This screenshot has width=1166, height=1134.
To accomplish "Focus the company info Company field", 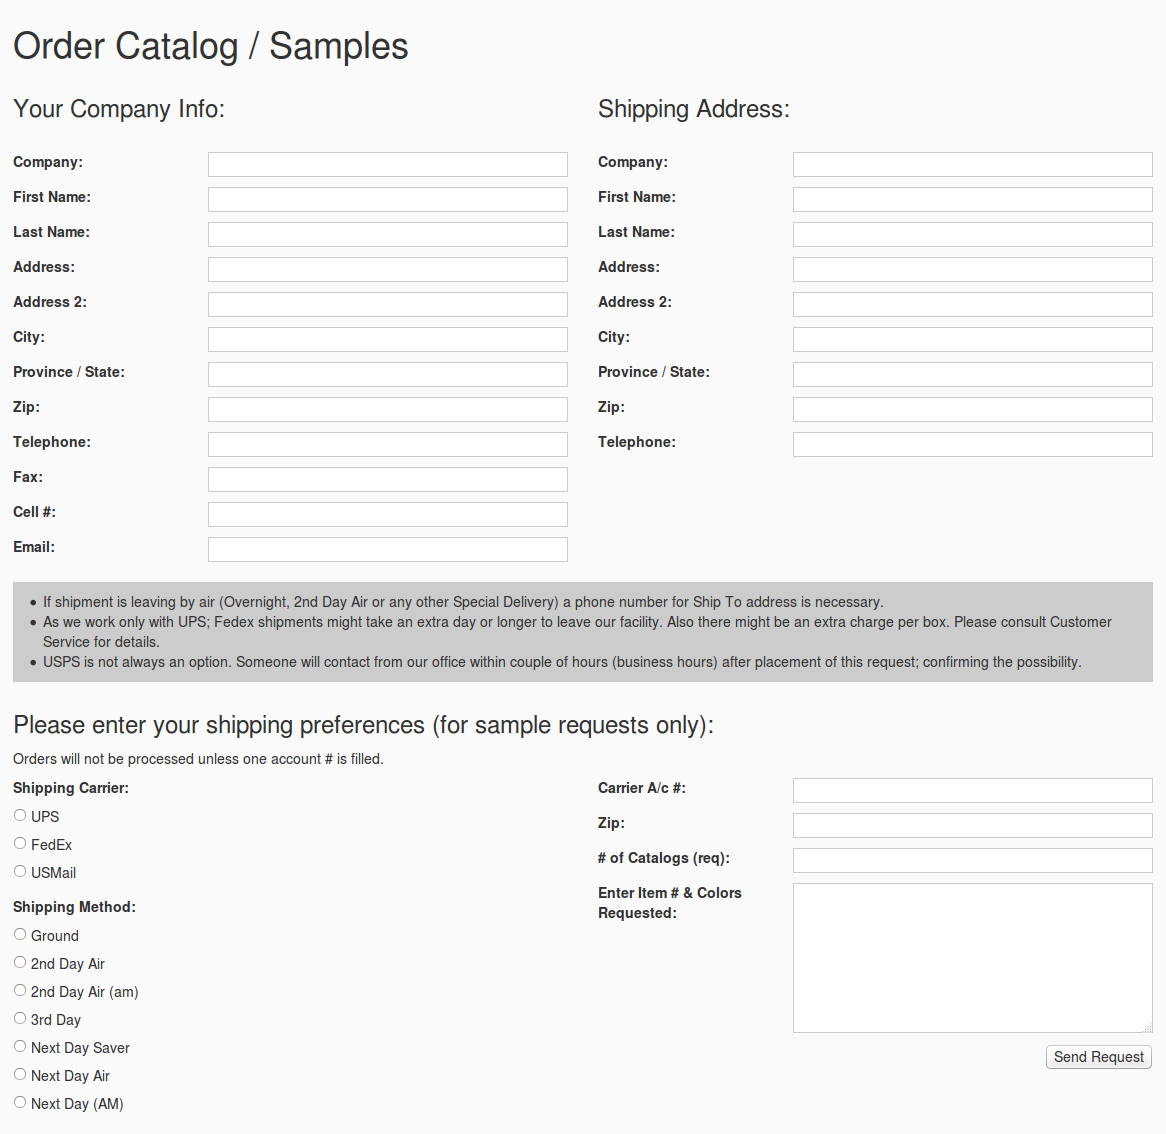I will (387, 164).
